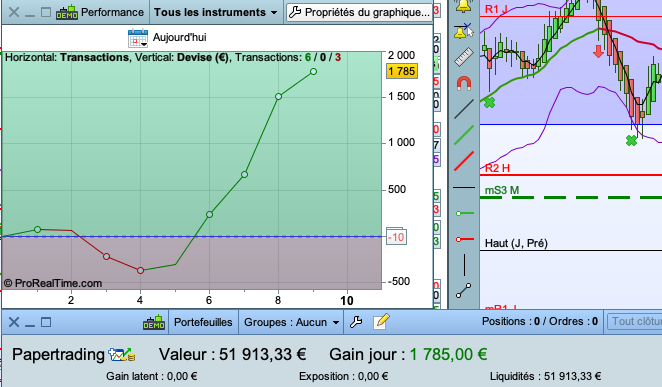662x387 pixels.
Task: Click the red down arrow on price chart
Action: tap(598, 51)
